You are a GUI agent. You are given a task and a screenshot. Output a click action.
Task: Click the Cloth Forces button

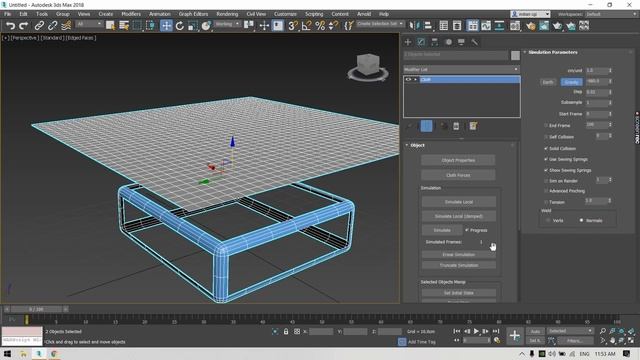458,175
